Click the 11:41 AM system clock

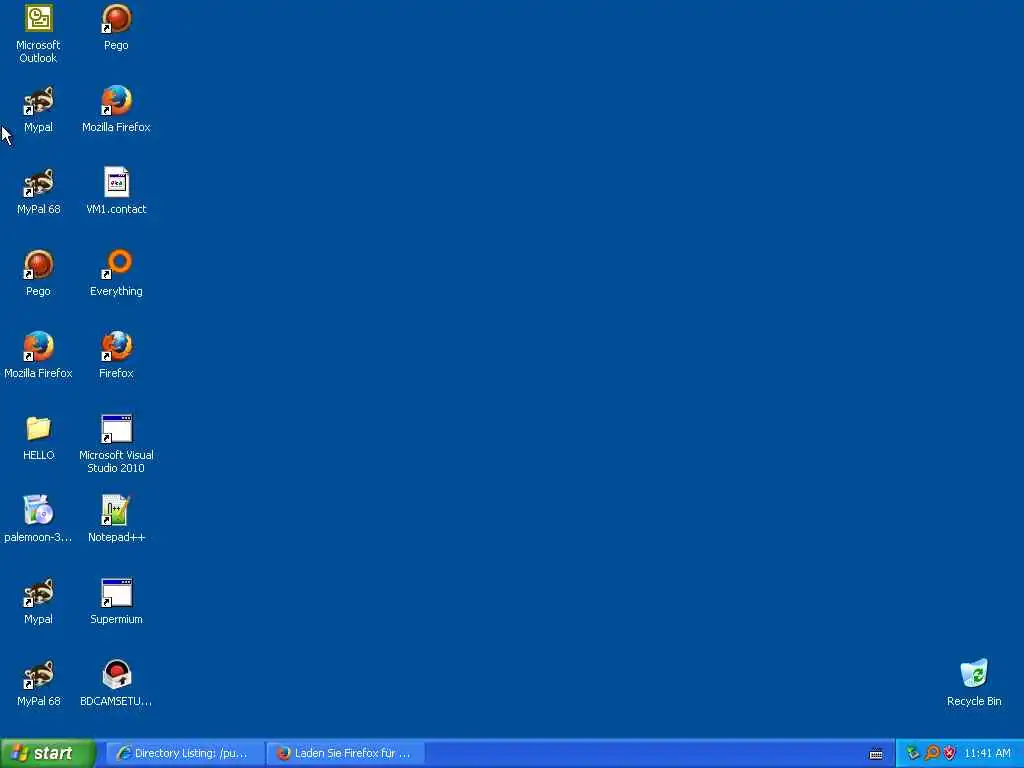coord(987,753)
